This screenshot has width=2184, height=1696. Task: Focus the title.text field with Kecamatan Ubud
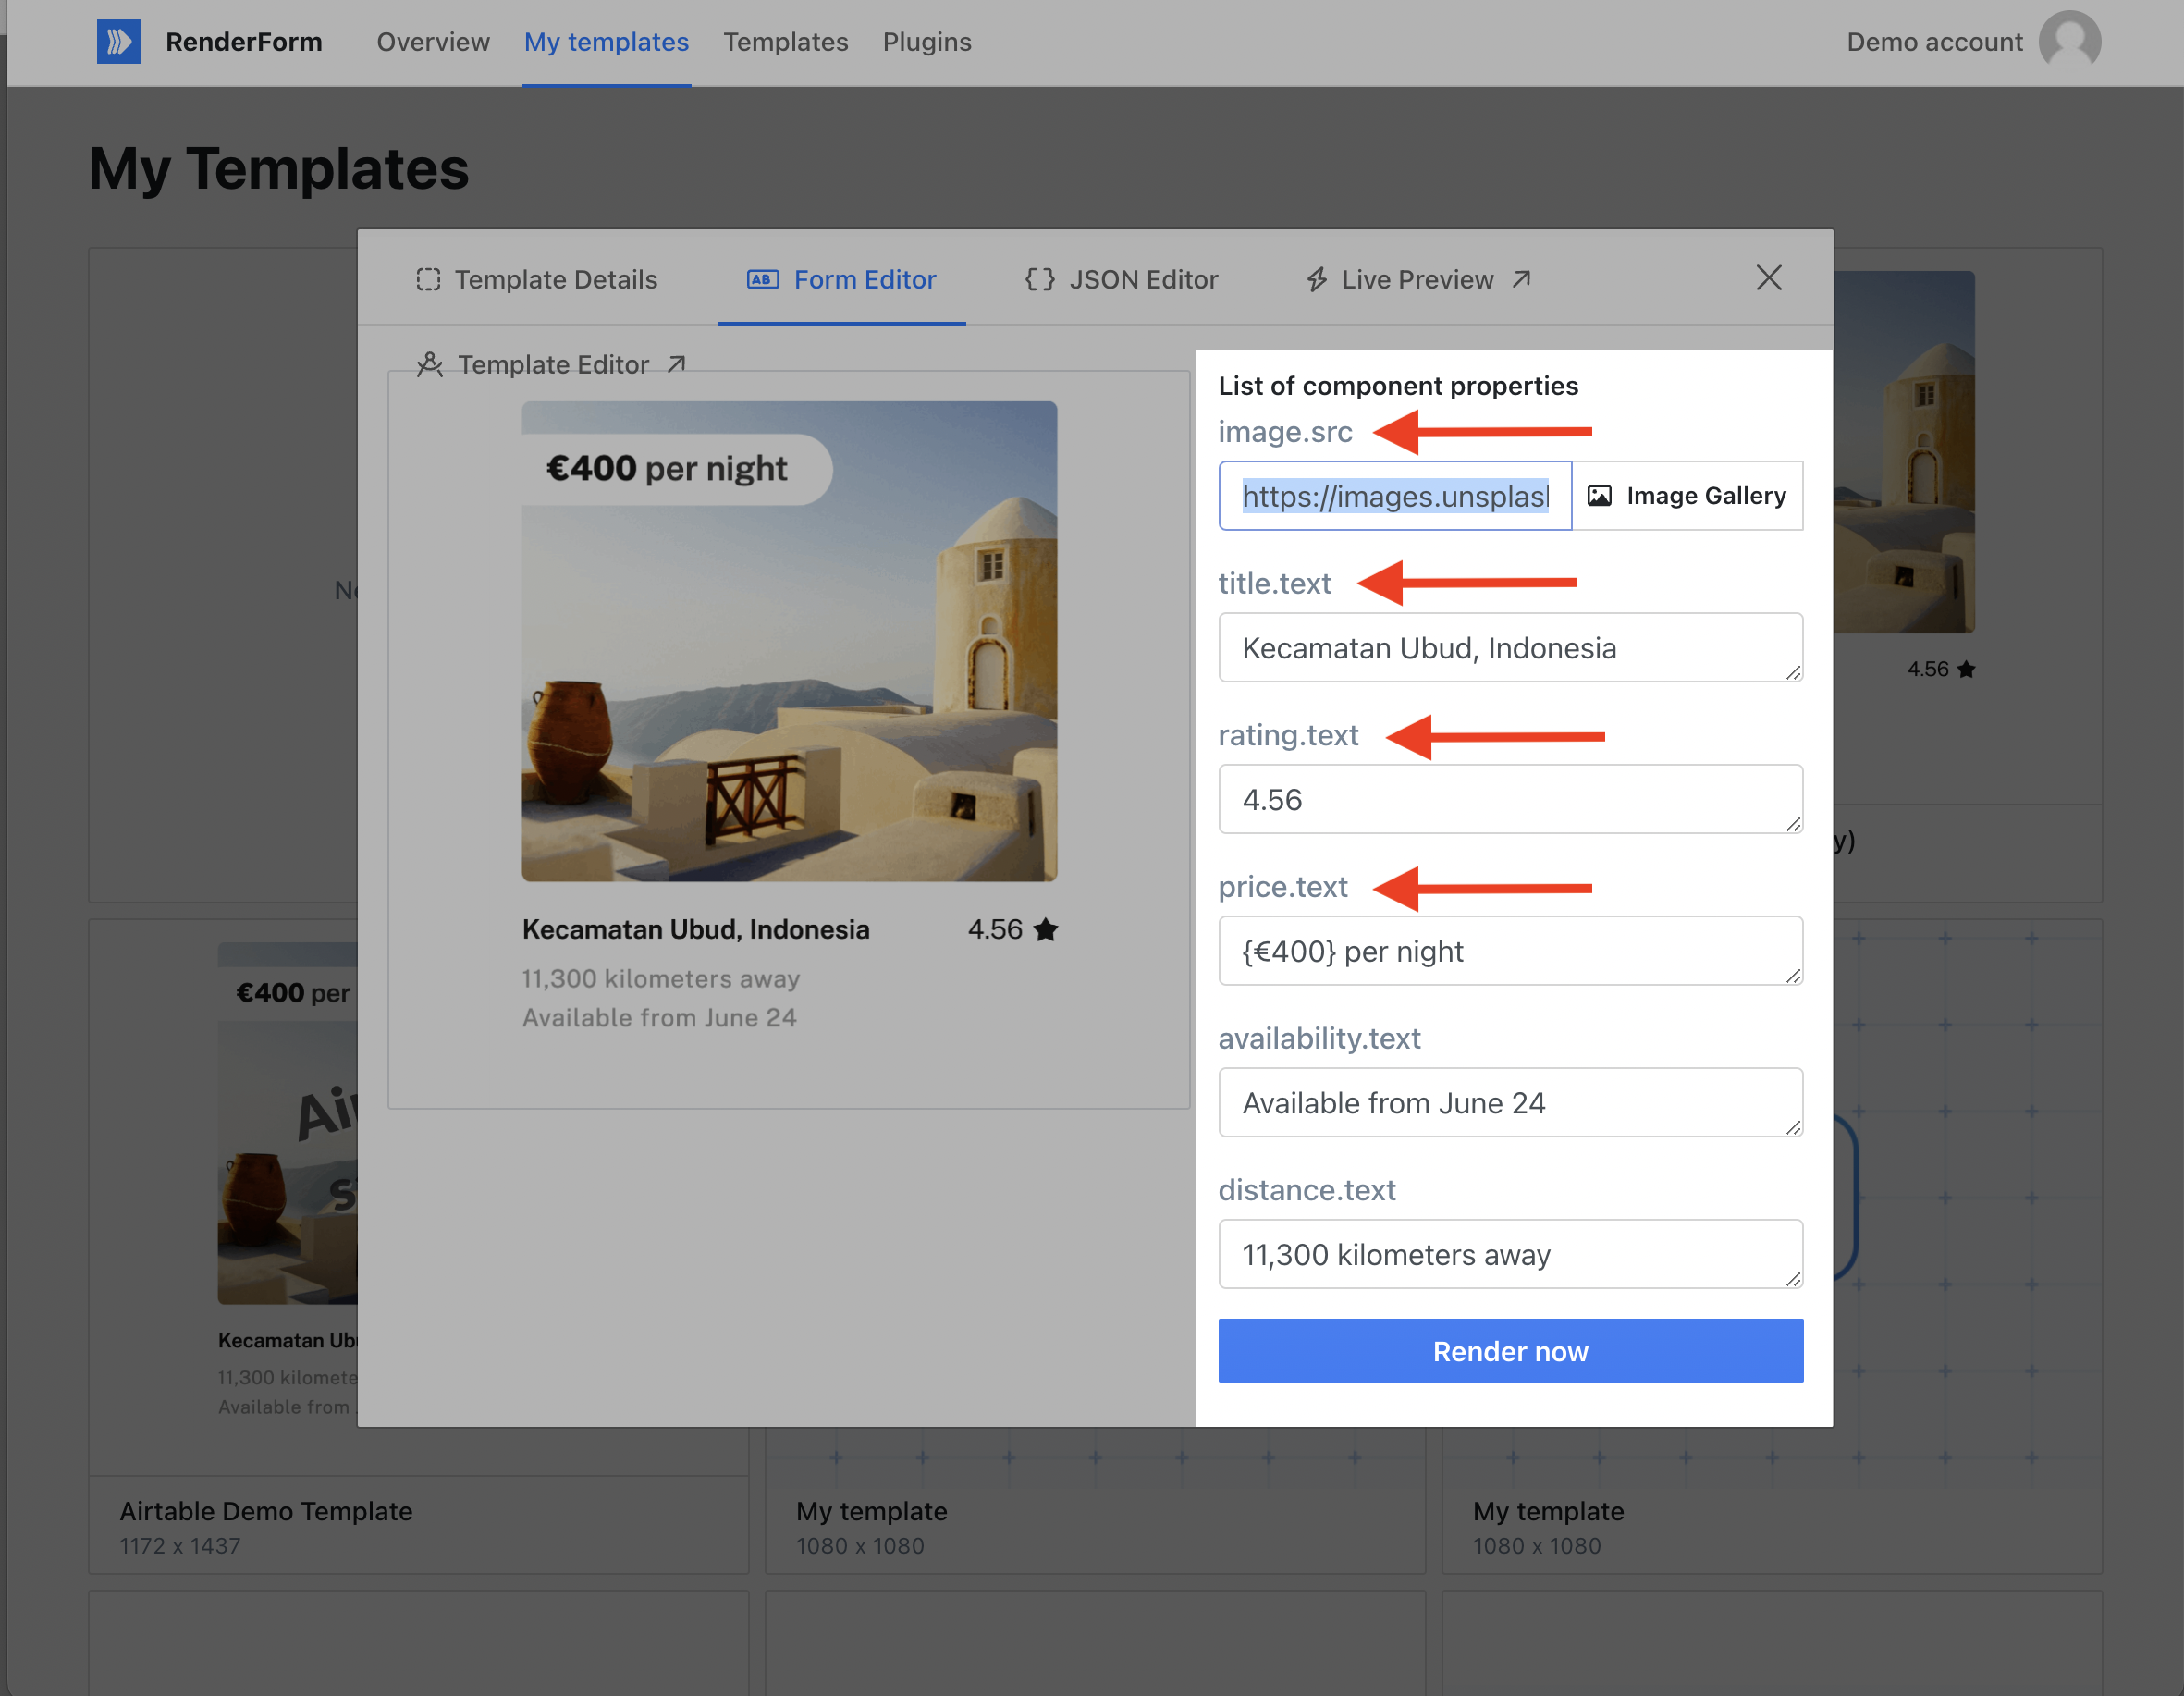1510,648
